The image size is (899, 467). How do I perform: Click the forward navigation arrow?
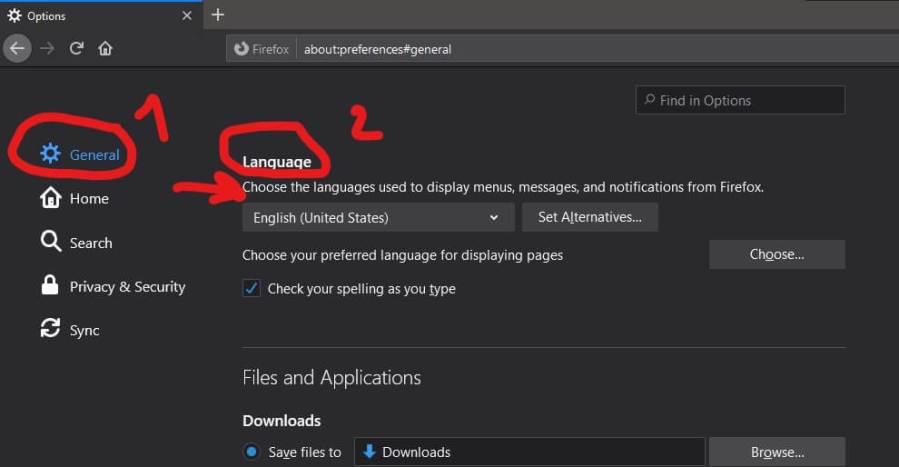47,48
